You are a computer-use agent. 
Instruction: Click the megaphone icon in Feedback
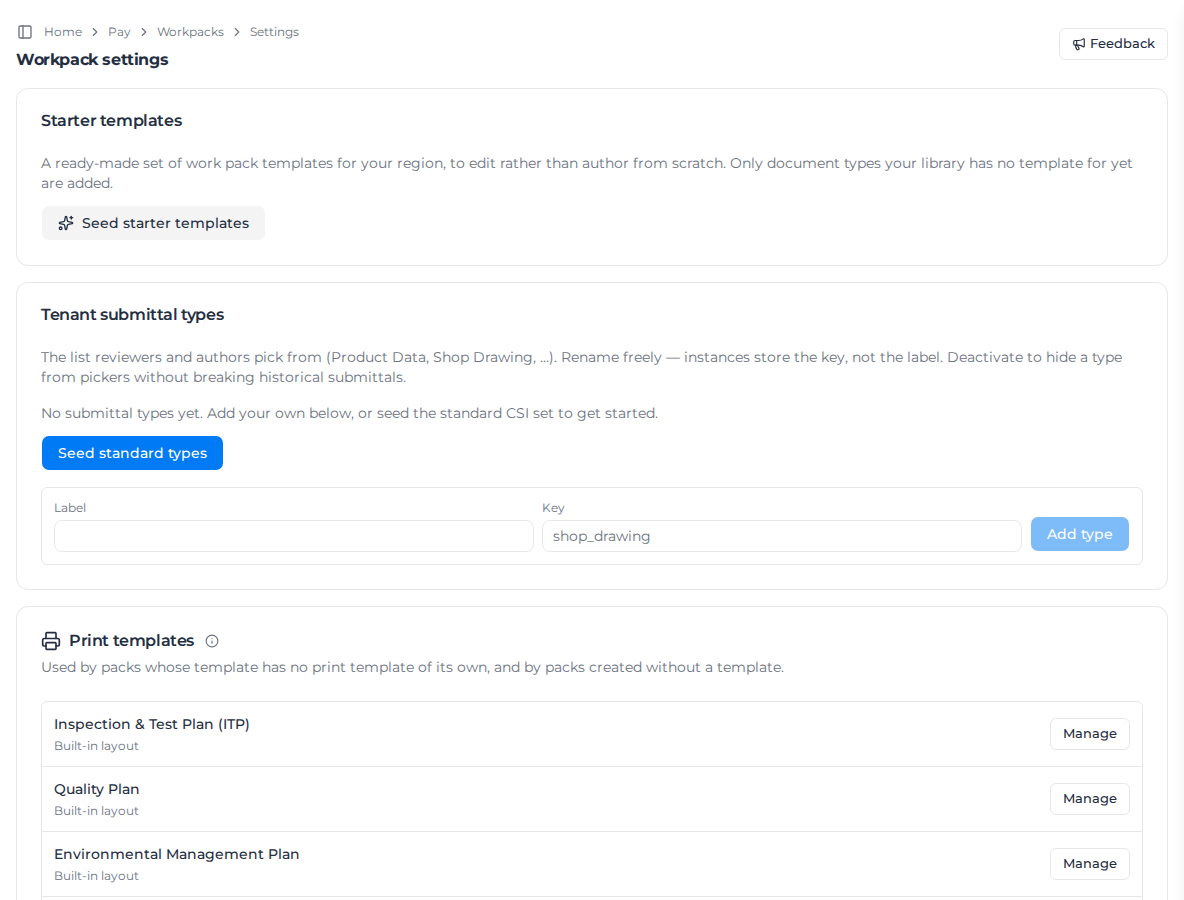tap(1079, 44)
